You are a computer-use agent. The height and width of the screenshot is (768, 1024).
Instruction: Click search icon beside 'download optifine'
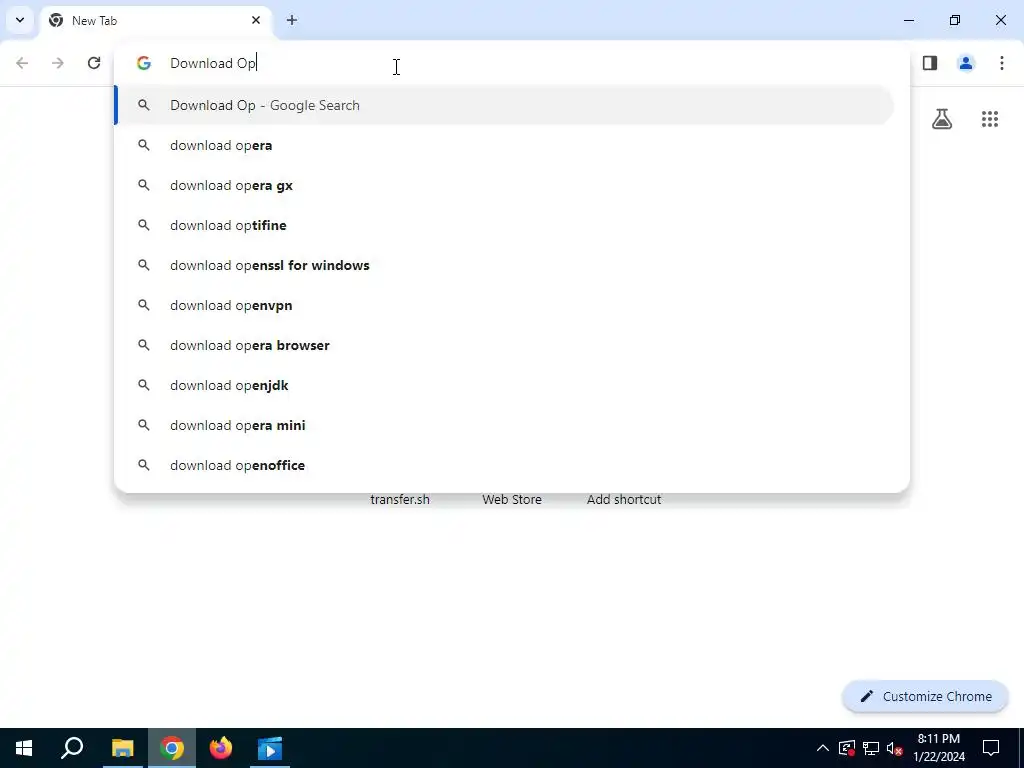pyautogui.click(x=144, y=225)
